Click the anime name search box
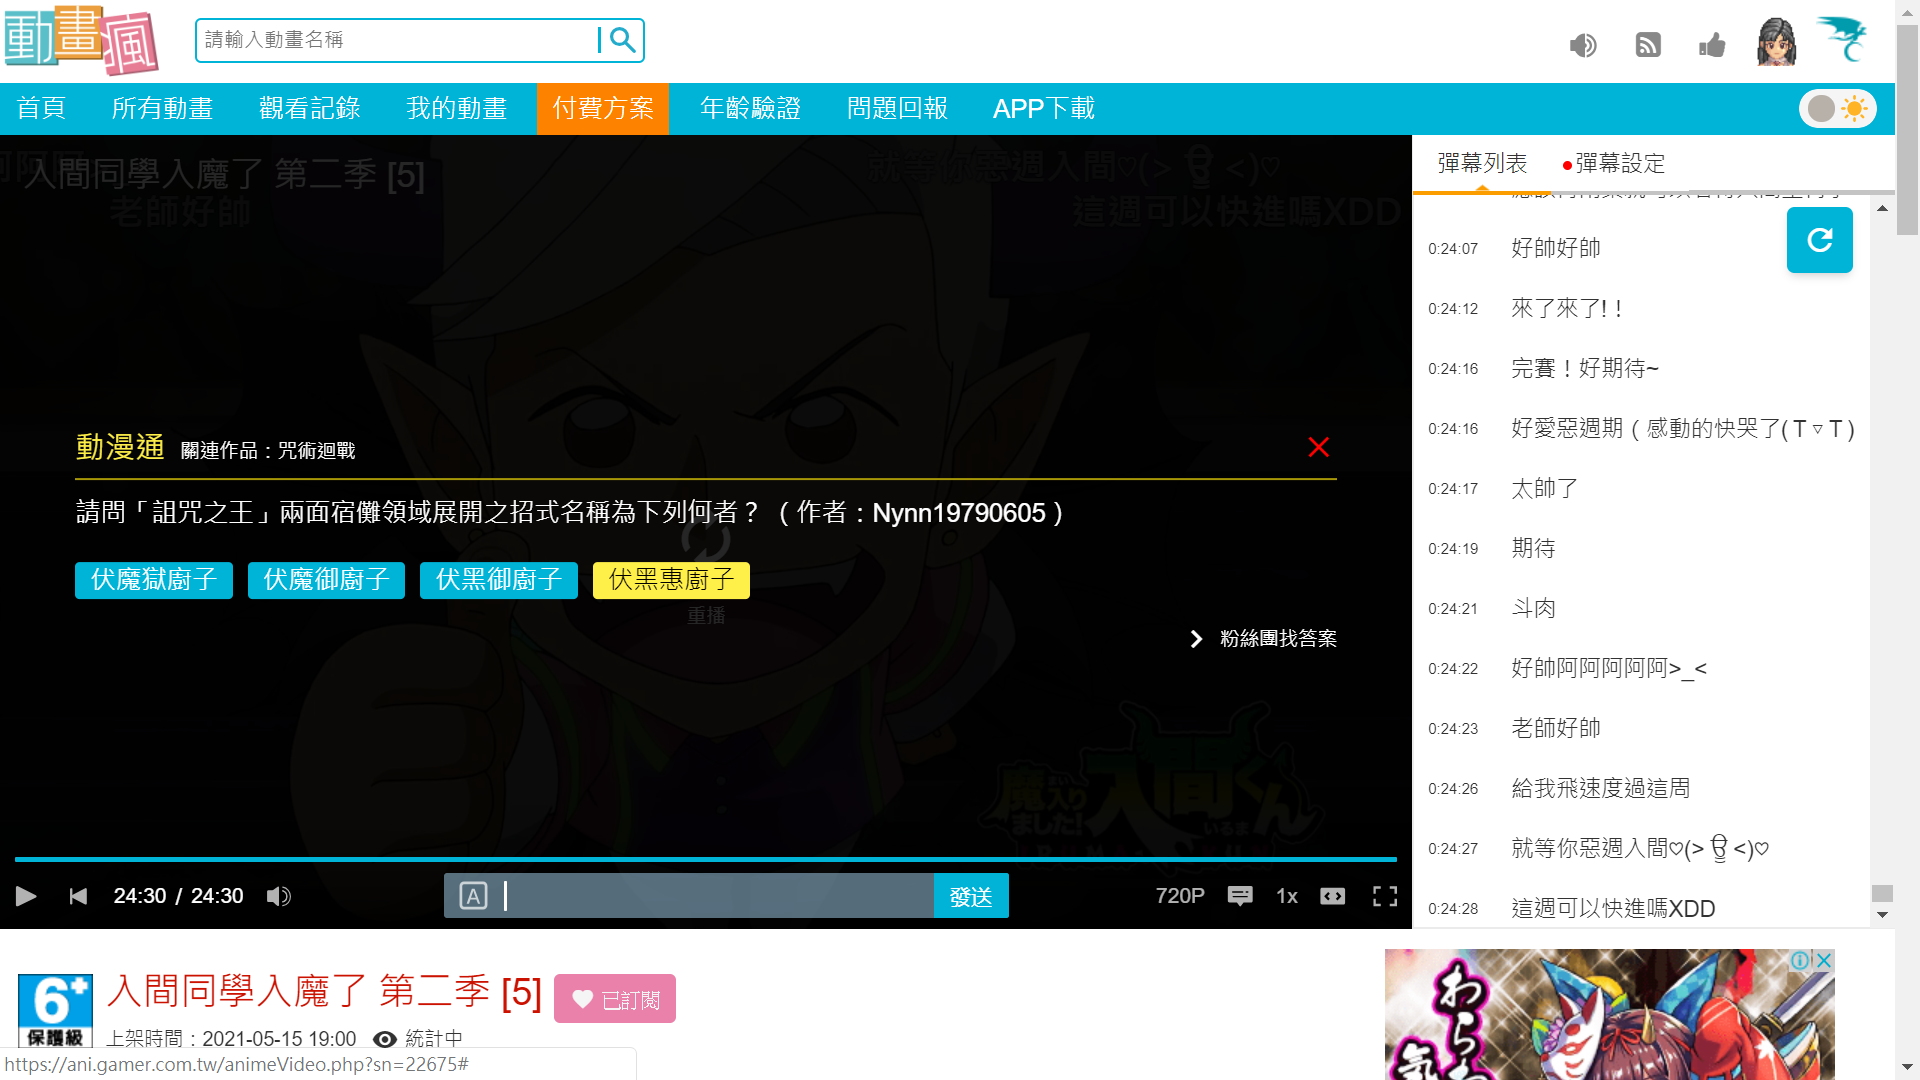Image resolution: width=1920 pixels, height=1080 pixels. [x=396, y=40]
